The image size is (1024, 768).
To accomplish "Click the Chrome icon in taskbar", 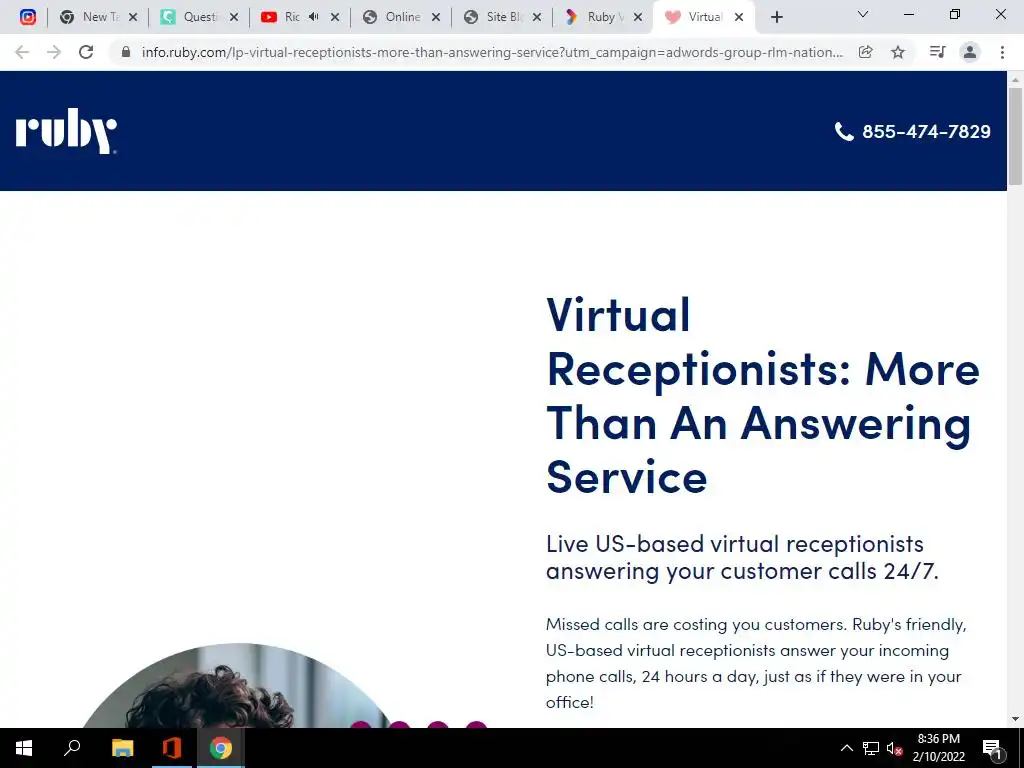I will pos(221,748).
